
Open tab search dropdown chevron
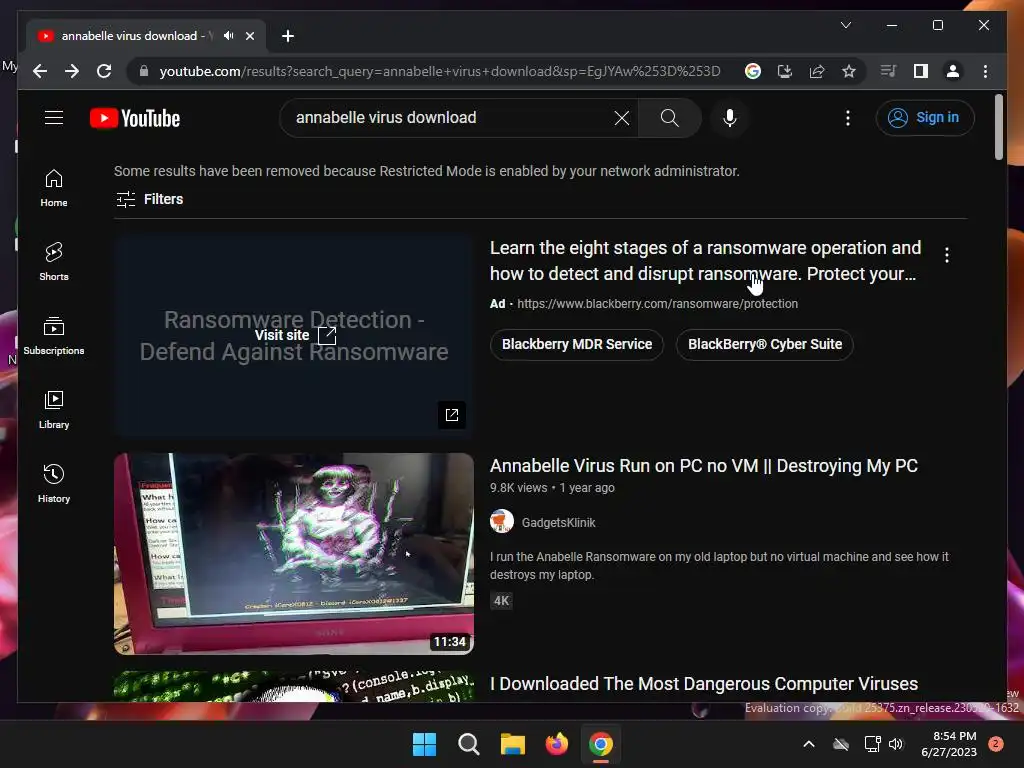point(846,25)
